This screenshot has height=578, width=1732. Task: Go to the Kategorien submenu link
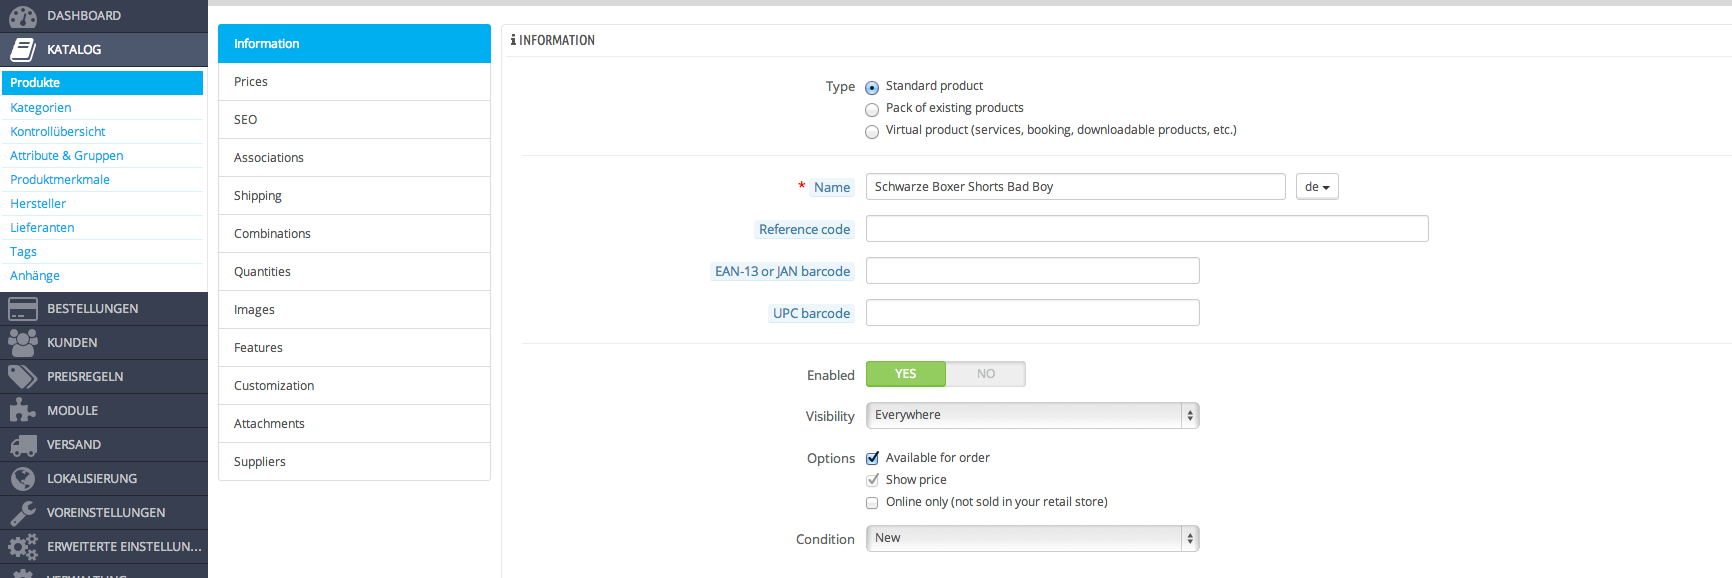pos(41,108)
